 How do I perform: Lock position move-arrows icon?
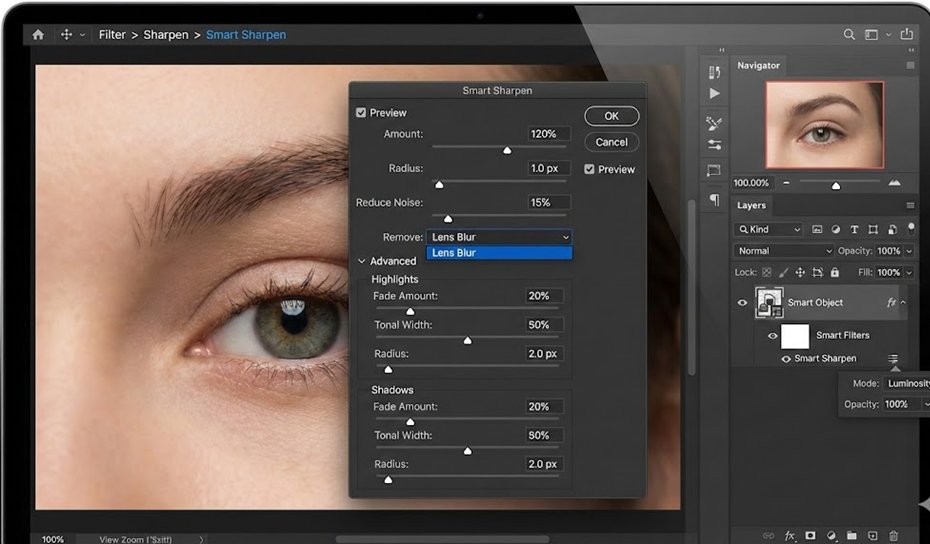[x=800, y=272]
